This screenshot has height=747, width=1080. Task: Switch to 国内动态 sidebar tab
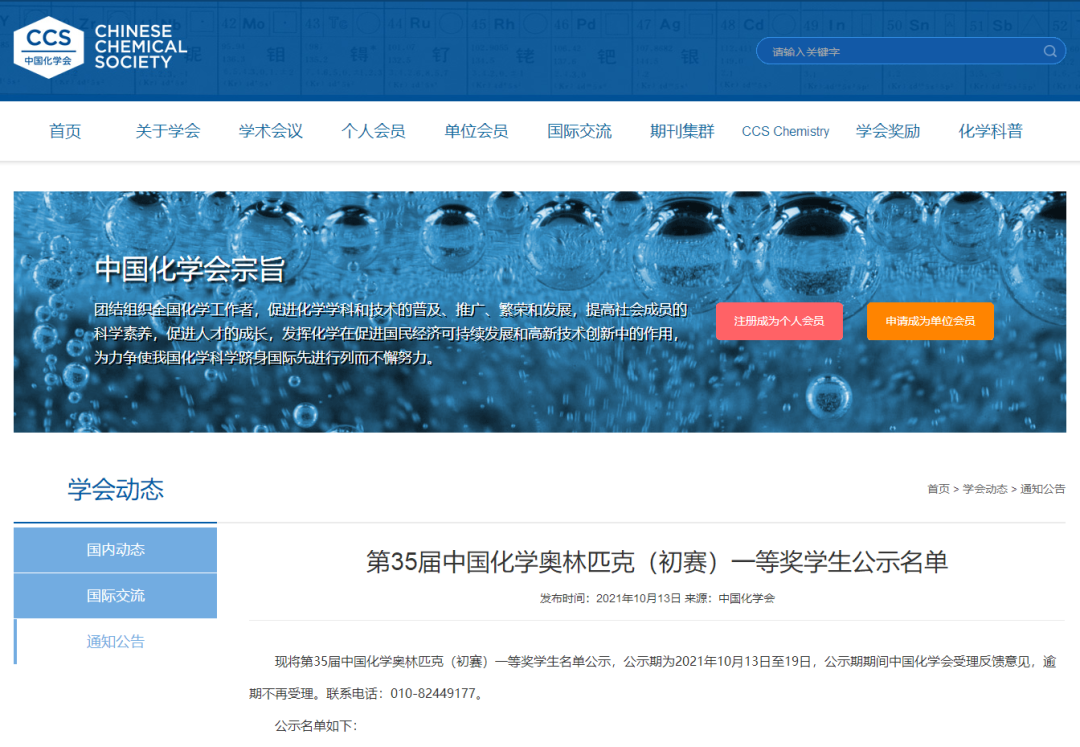(x=116, y=550)
